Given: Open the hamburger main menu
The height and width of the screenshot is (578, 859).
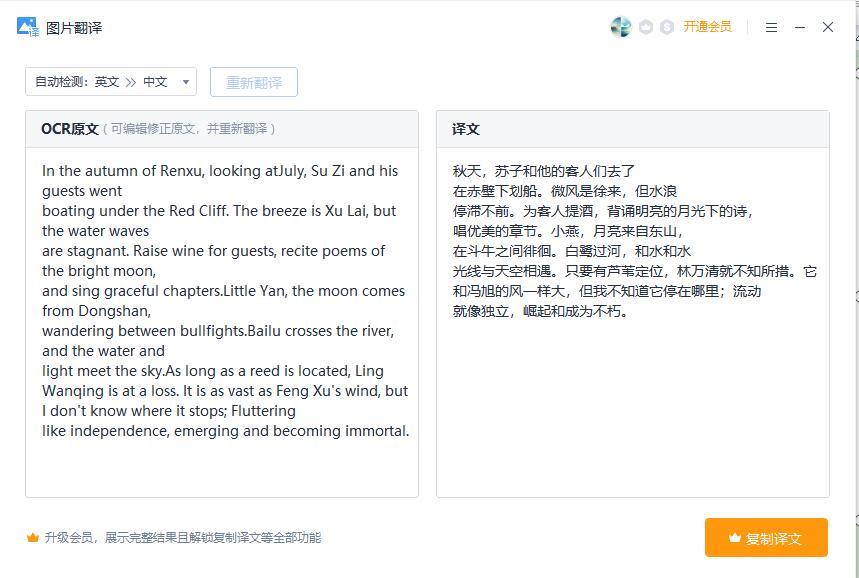Looking at the screenshot, I should tap(771, 27).
